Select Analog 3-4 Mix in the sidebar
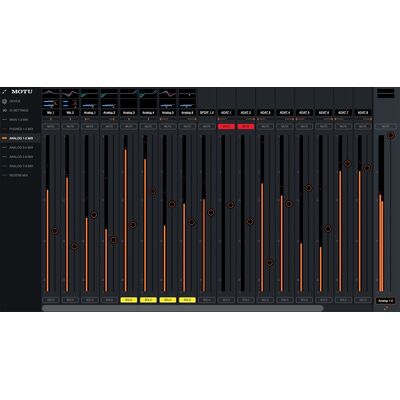The width and height of the screenshot is (400, 400). point(21,147)
